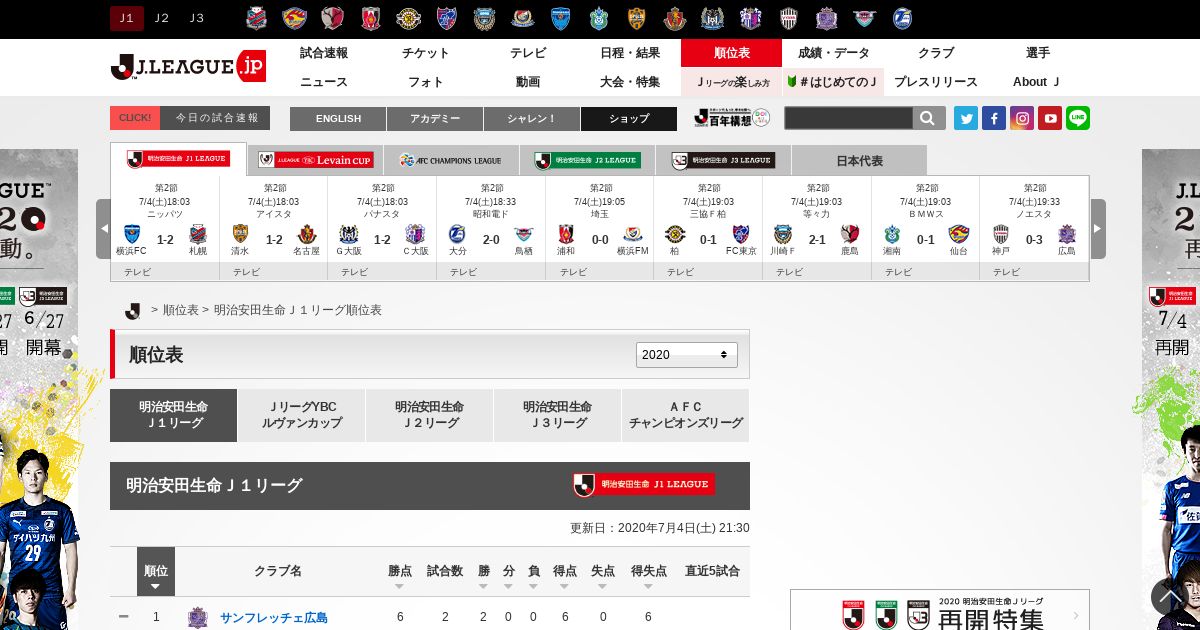
Task: Open the チケット navigation menu item
Action: point(426,53)
